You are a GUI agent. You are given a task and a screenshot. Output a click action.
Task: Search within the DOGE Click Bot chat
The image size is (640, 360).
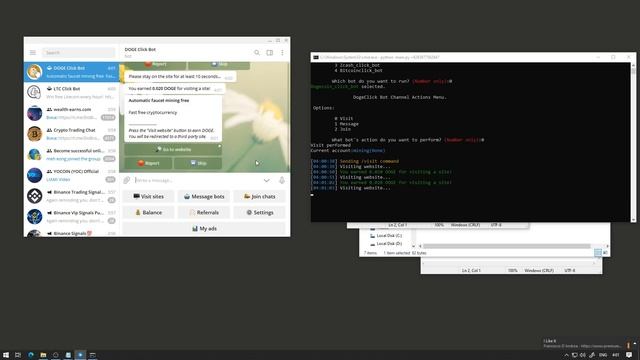click(x=257, y=53)
